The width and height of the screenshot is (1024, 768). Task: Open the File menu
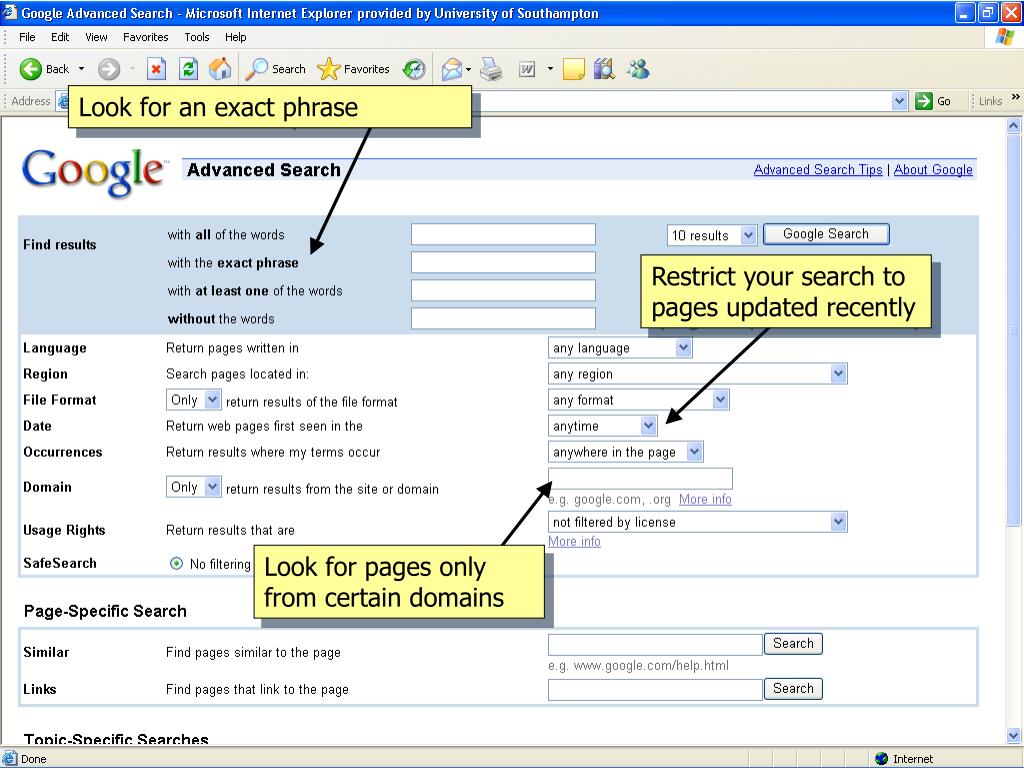pos(27,37)
